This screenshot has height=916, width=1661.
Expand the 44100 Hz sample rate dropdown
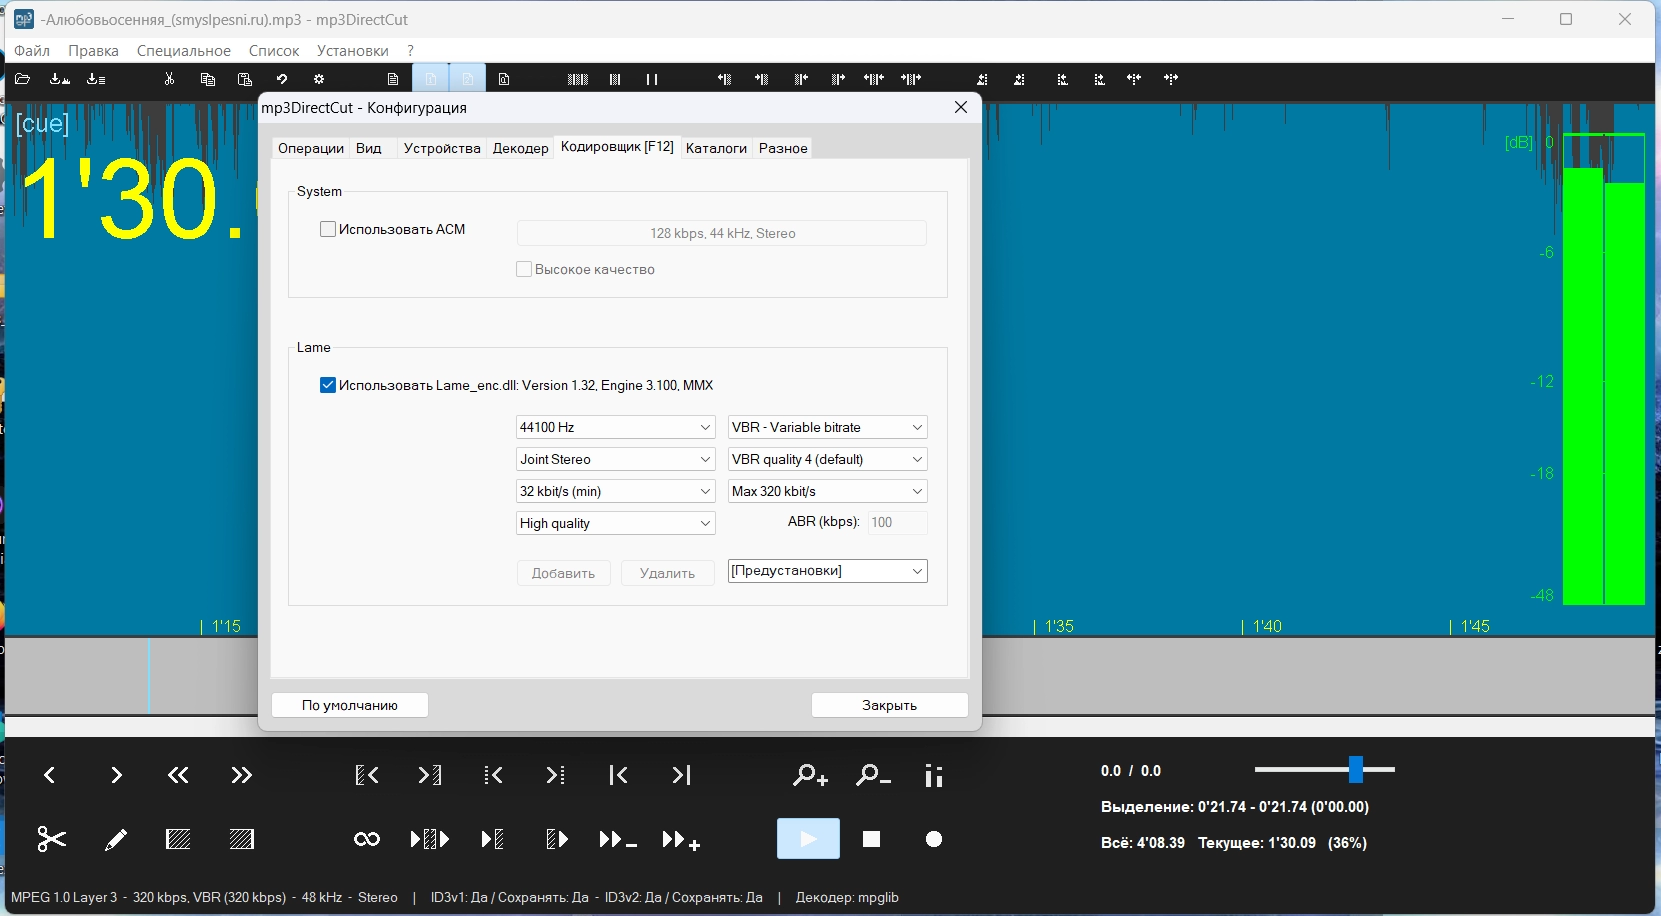pos(615,427)
